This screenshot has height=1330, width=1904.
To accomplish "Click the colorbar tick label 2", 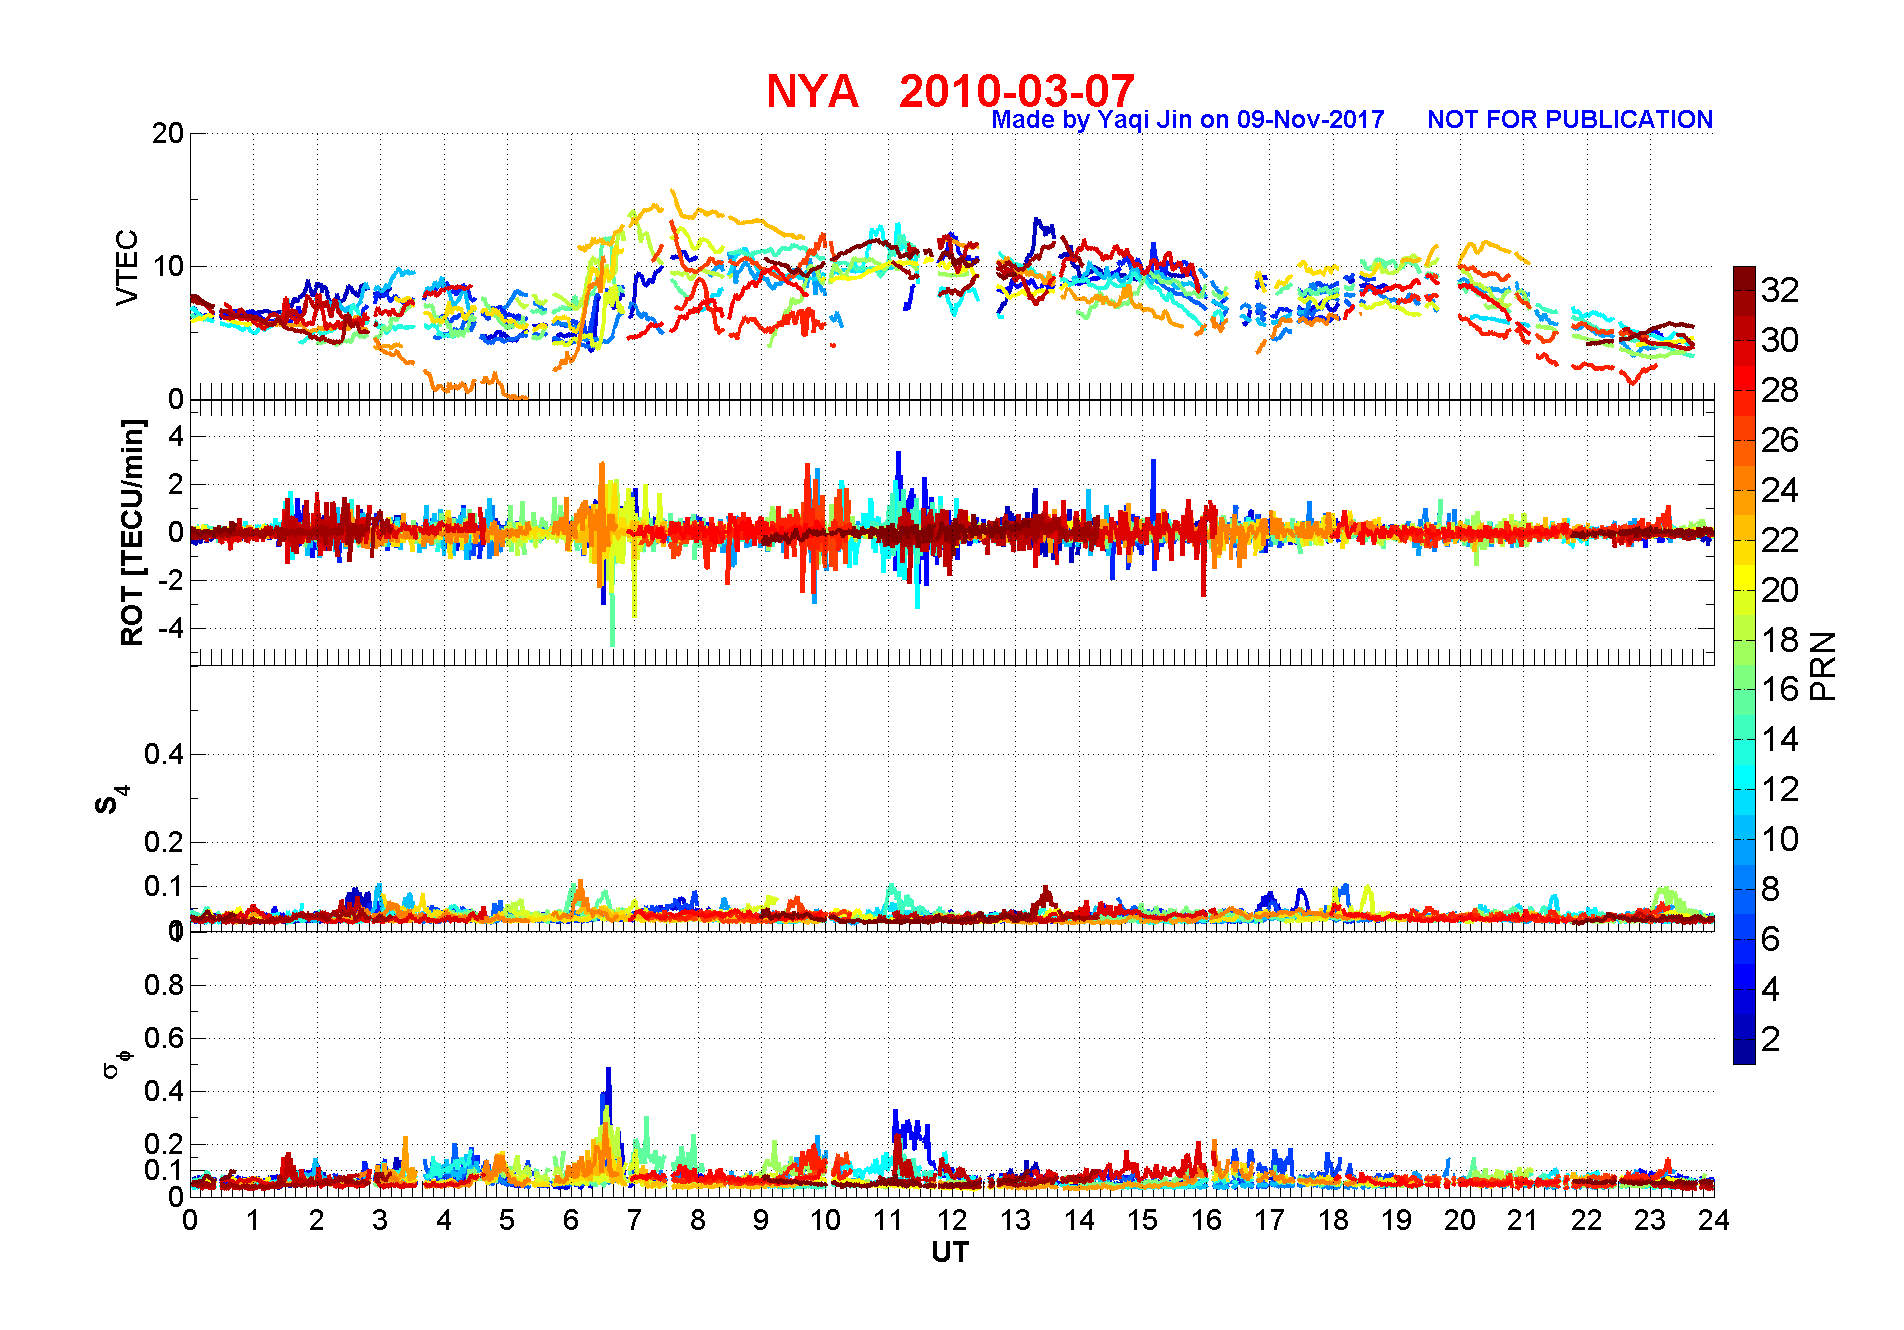I will click(x=1771, y=1039).
